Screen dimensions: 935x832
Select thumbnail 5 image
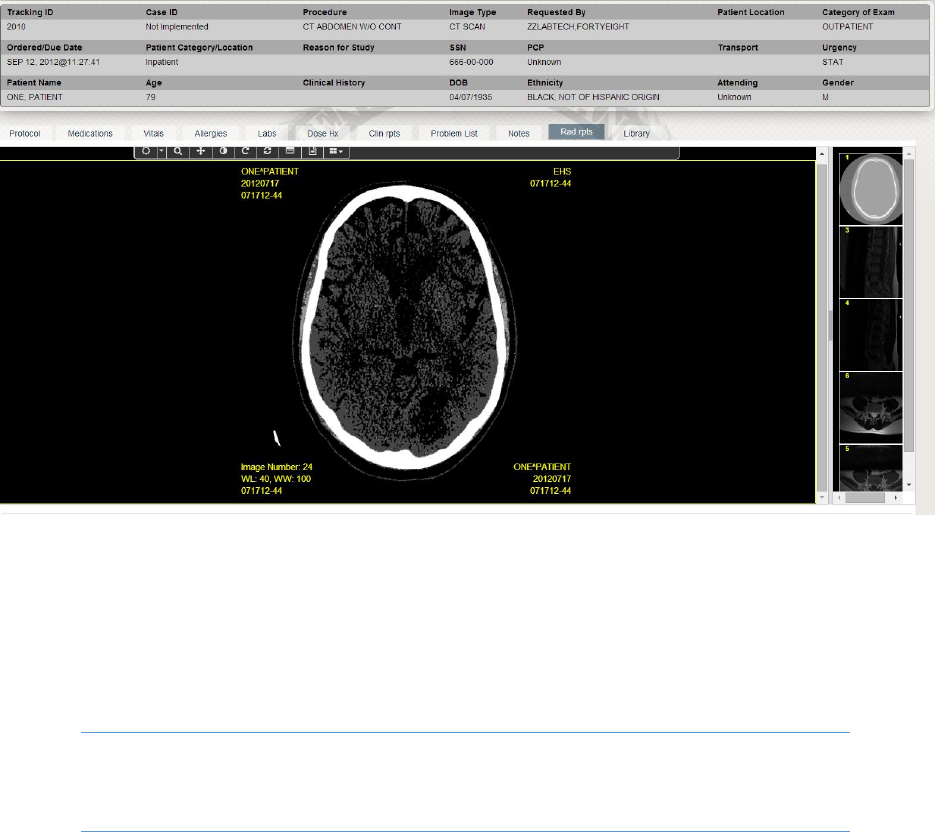(871, 468)
